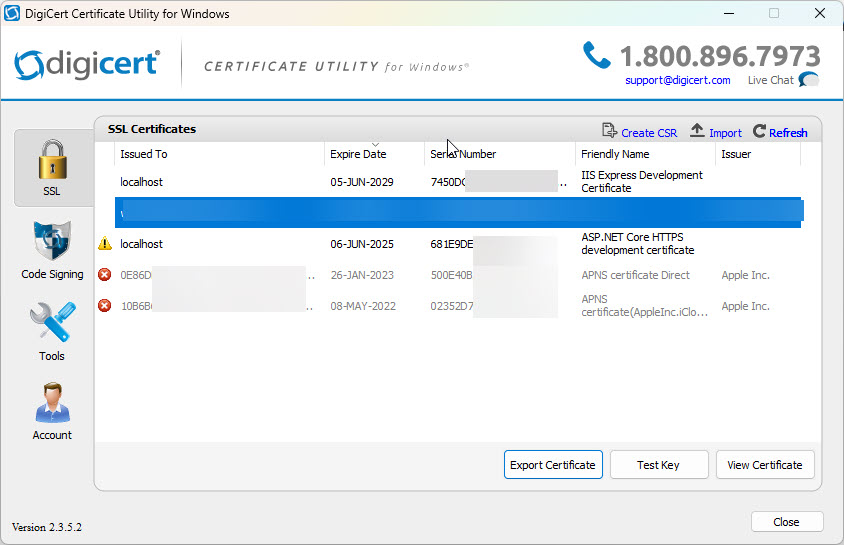Click the Refresh circular arrow icon
Screen dimensions: 844x545
pos(759,131)
